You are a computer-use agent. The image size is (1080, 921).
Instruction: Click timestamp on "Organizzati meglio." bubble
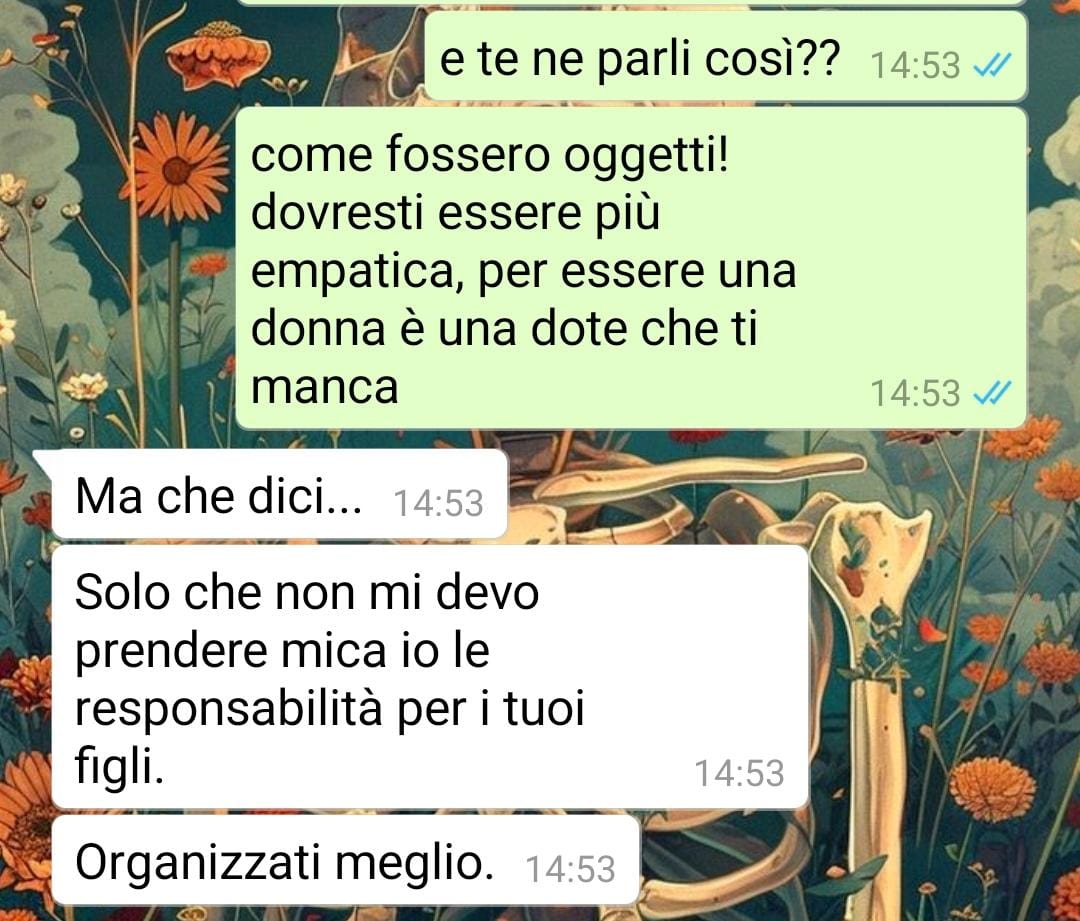570,869
